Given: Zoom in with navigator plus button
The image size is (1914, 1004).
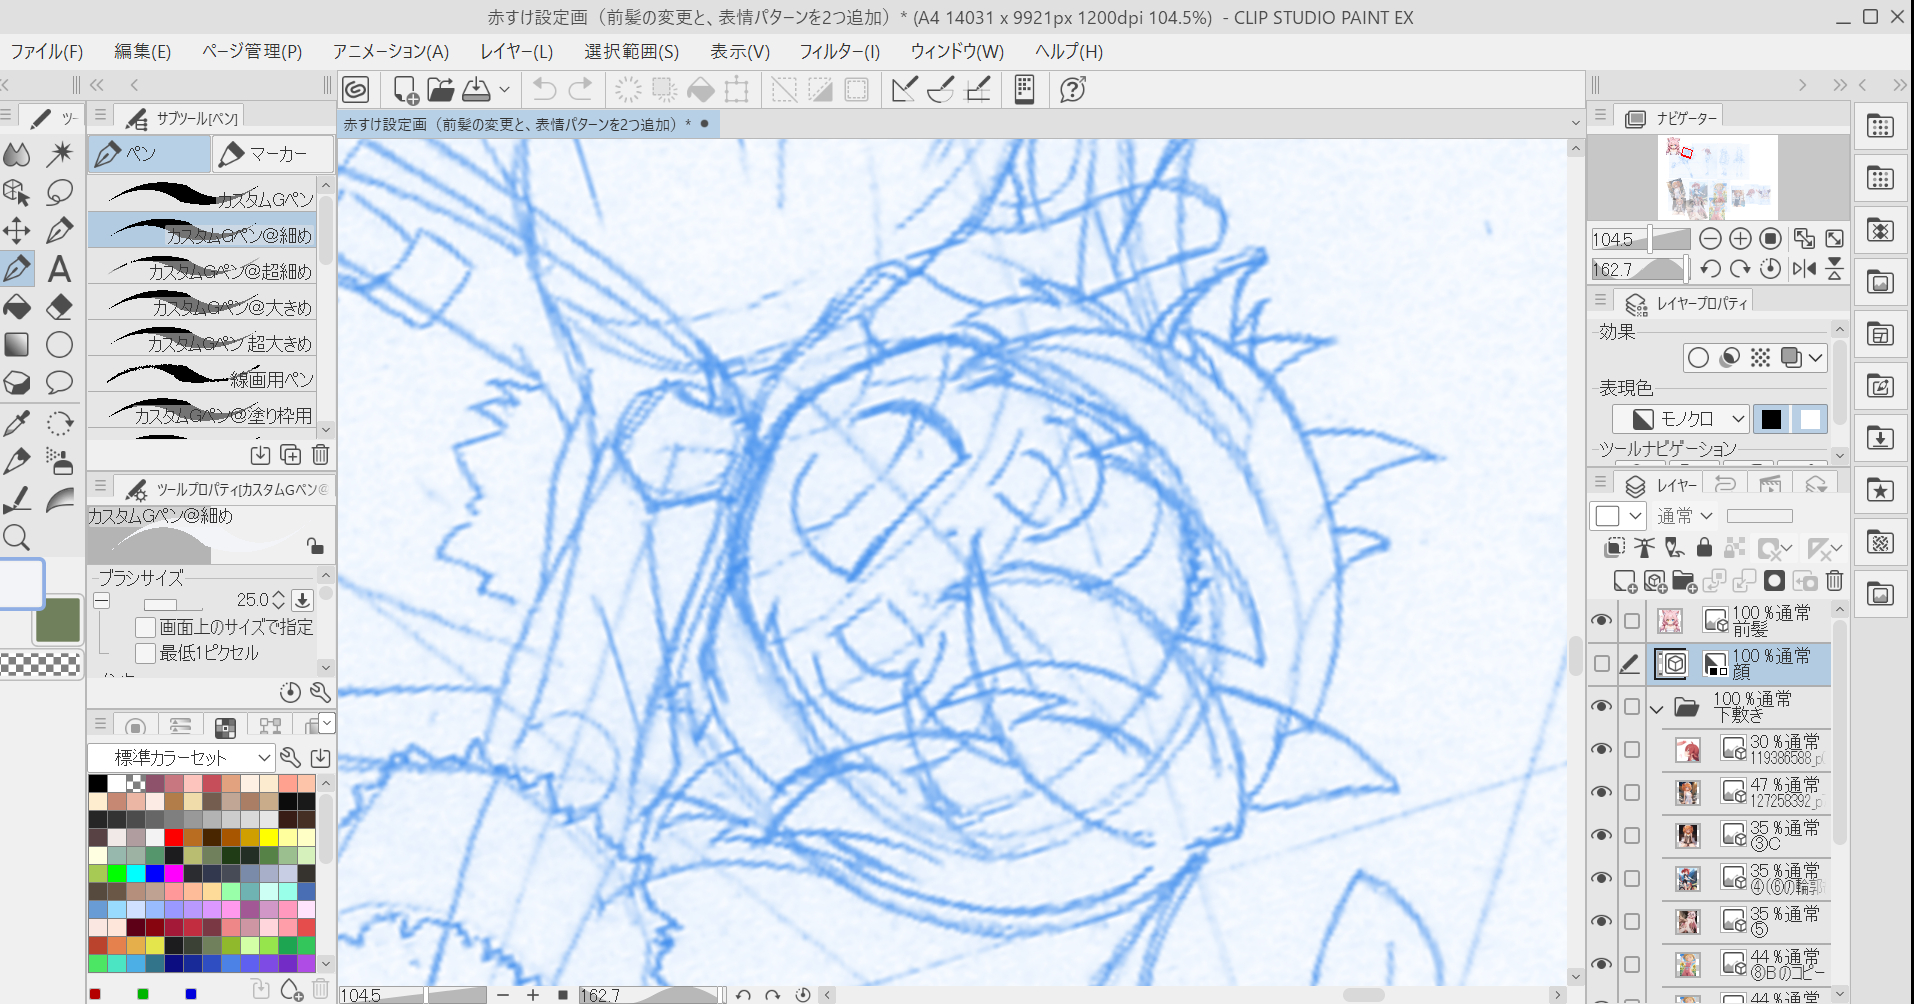Looking at the screenshot, I should point(1740,239).
